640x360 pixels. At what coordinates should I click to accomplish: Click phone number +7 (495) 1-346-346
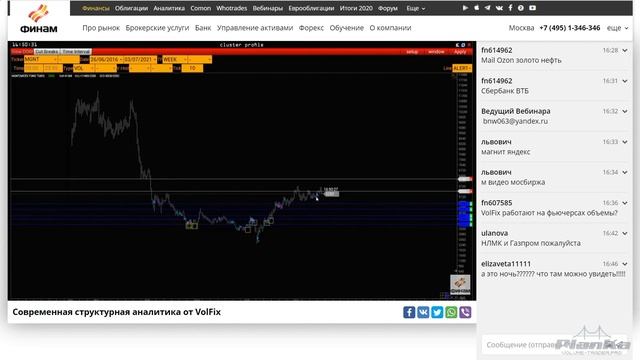click(570, 28)
